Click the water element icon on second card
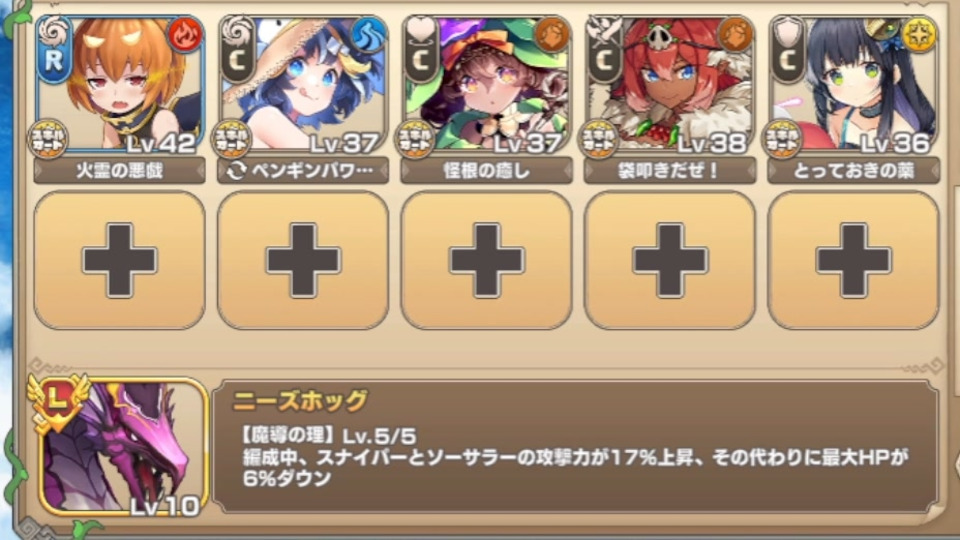 (368, 35)
